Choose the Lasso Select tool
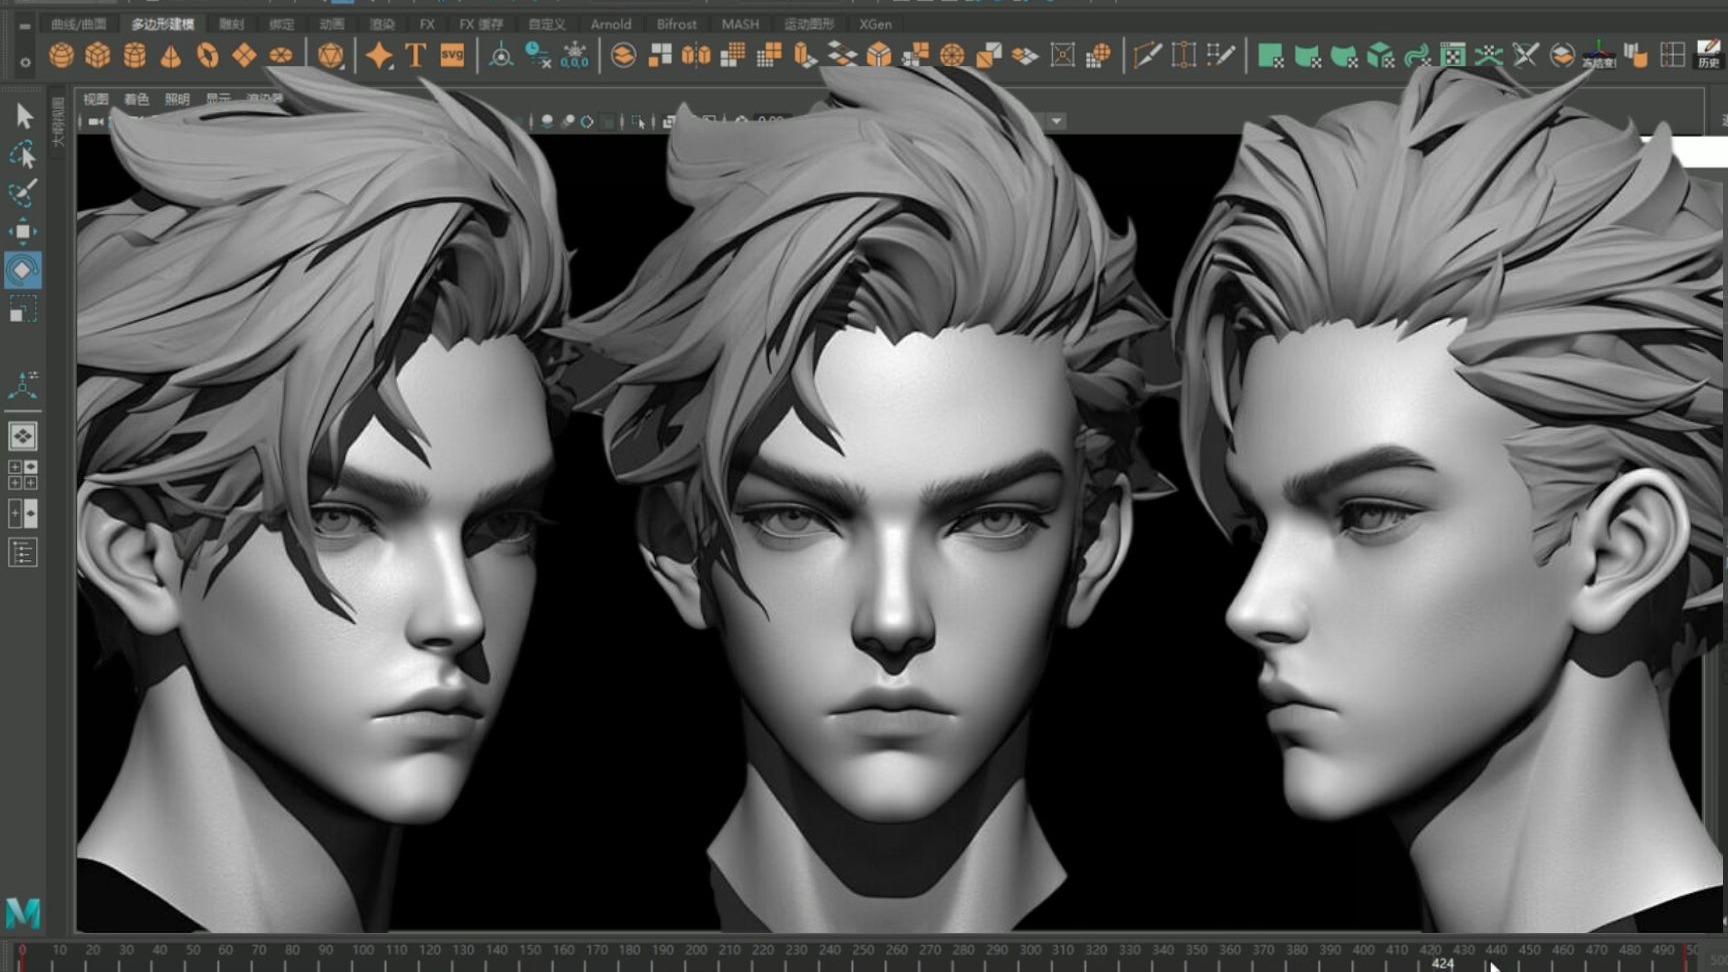The height and width of the screenshot is (972, 1728). click(23, 154)
